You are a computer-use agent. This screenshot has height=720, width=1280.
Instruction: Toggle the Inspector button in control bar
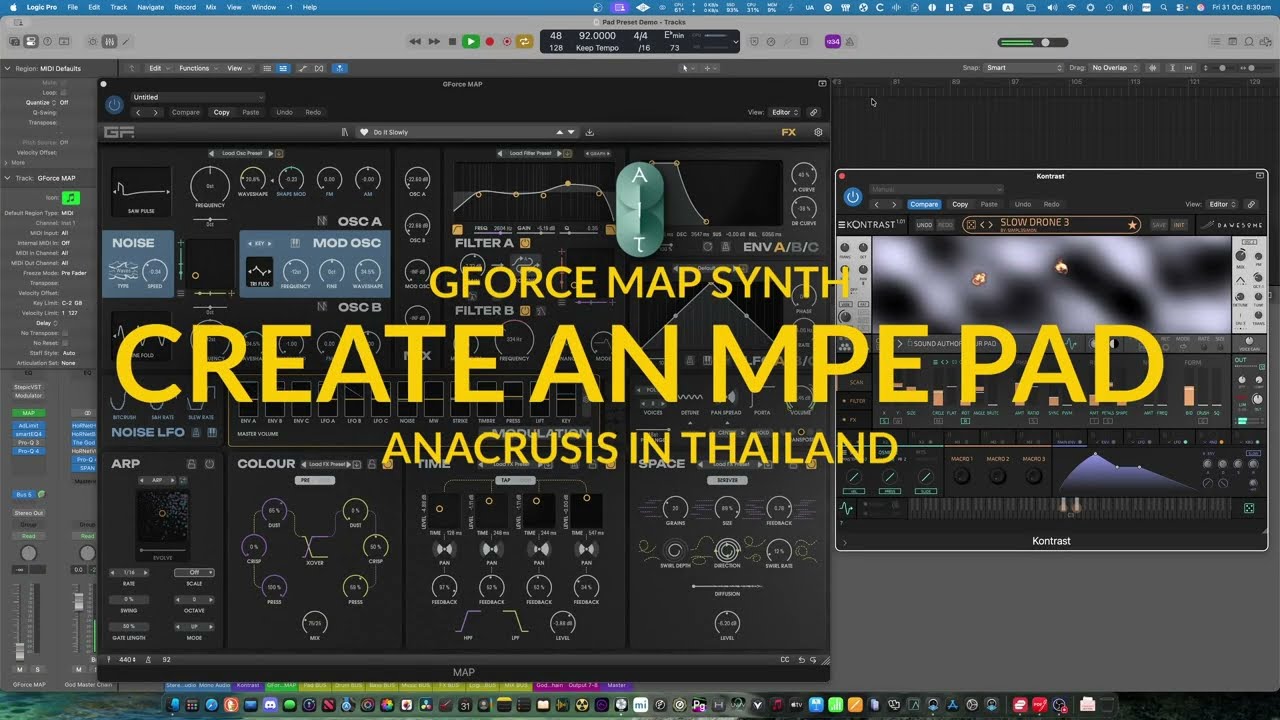(x=31, y=41)
